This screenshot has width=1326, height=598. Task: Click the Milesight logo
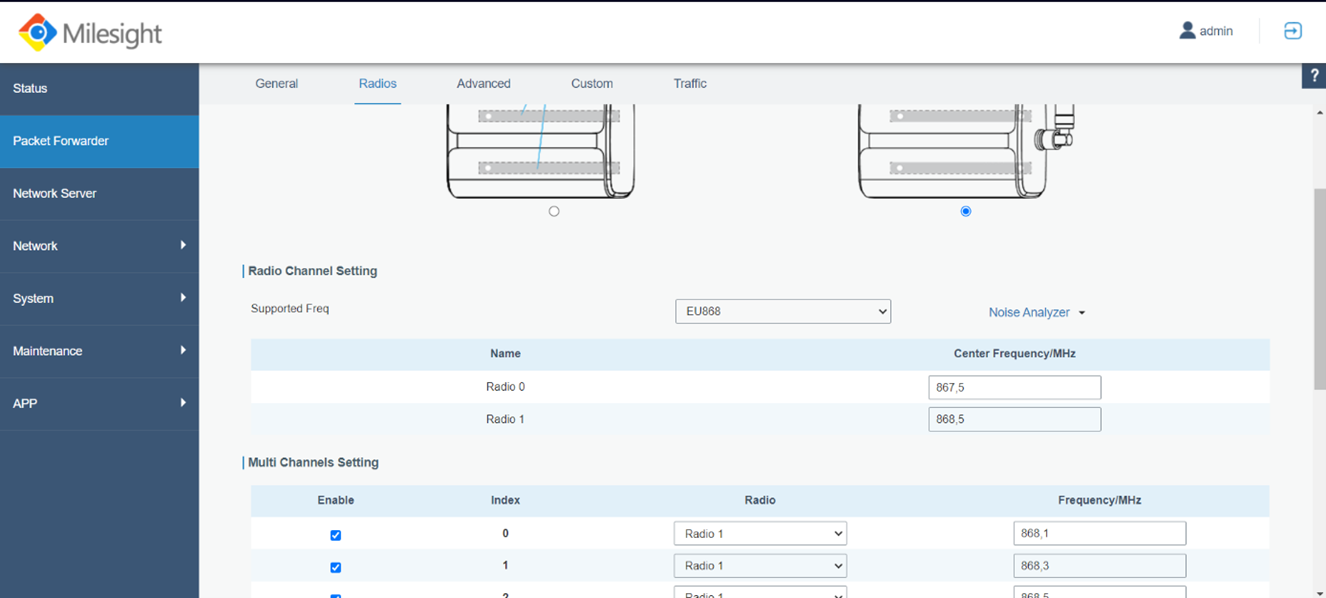click(x=90, y=32)
